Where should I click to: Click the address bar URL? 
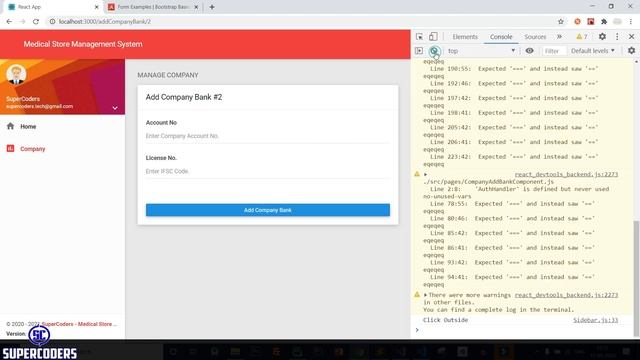pyautogui.click(x=104, y=22)
